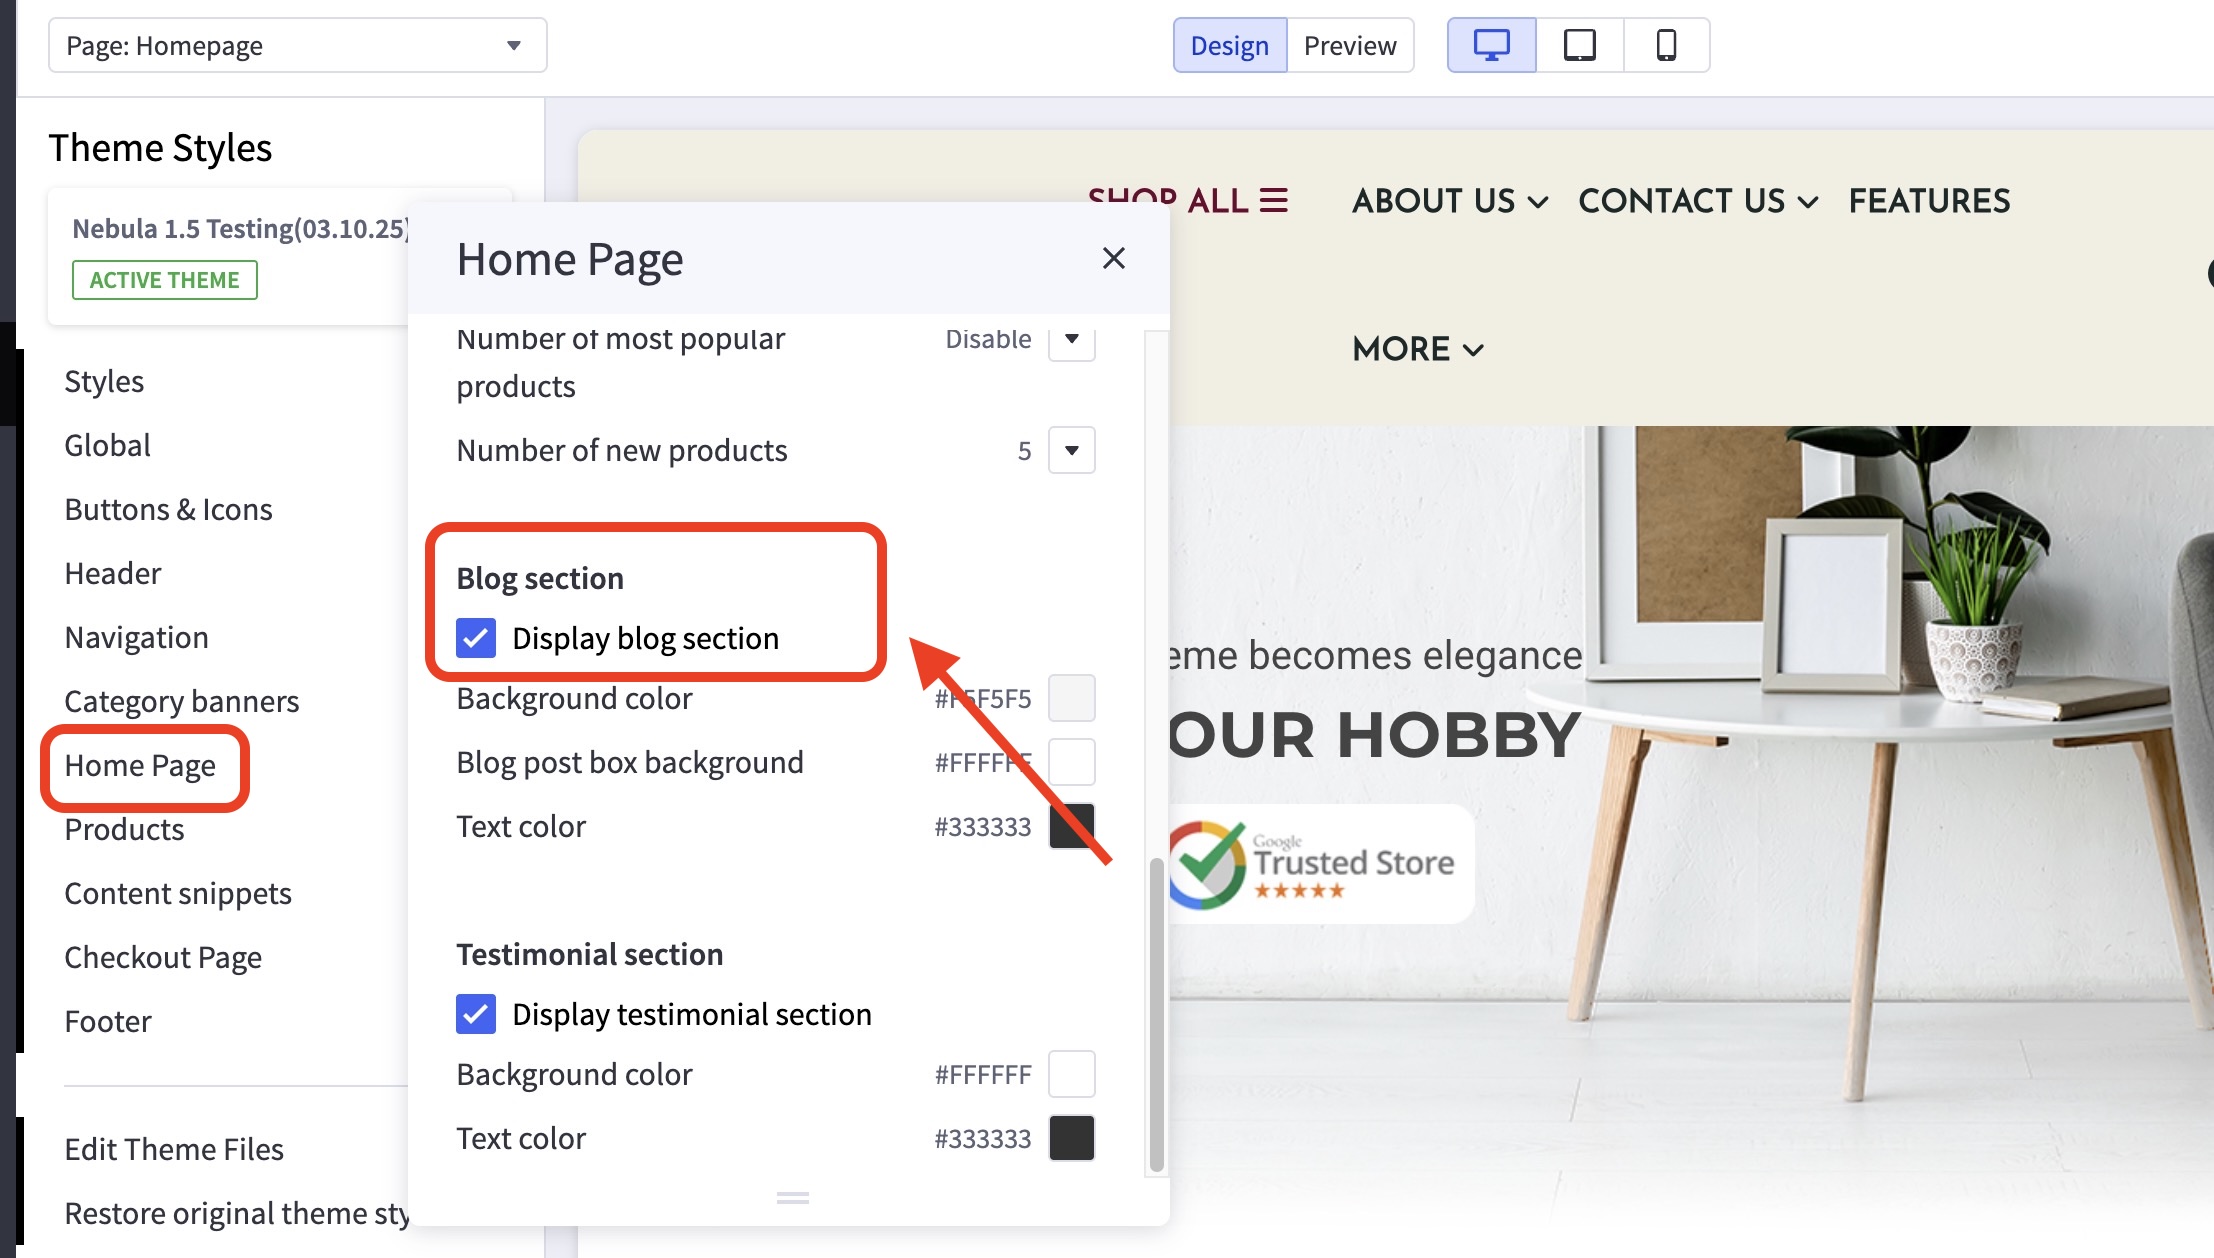Open Edit Theme Files
Screen dimensions: 2214x1258
coord(173,1149)
